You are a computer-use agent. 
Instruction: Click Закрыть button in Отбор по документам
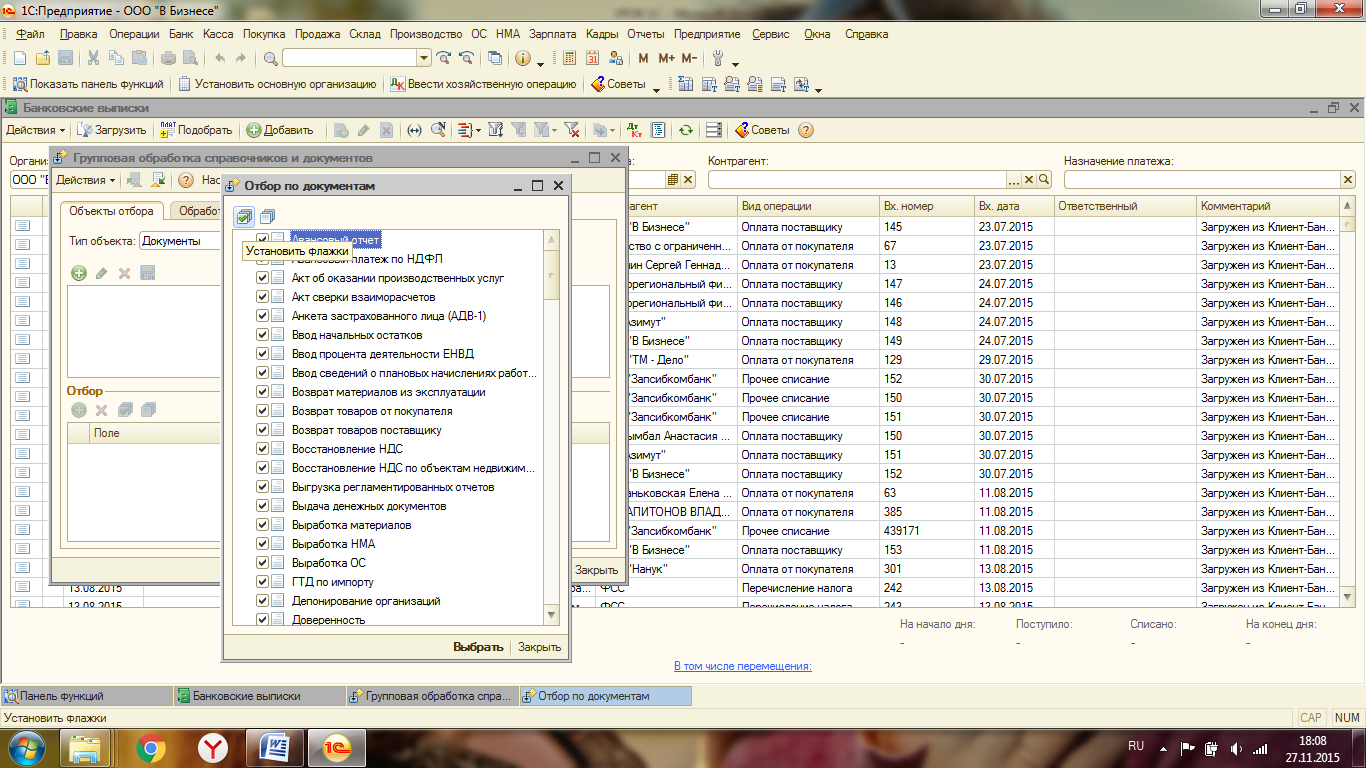tap(539, 647)
